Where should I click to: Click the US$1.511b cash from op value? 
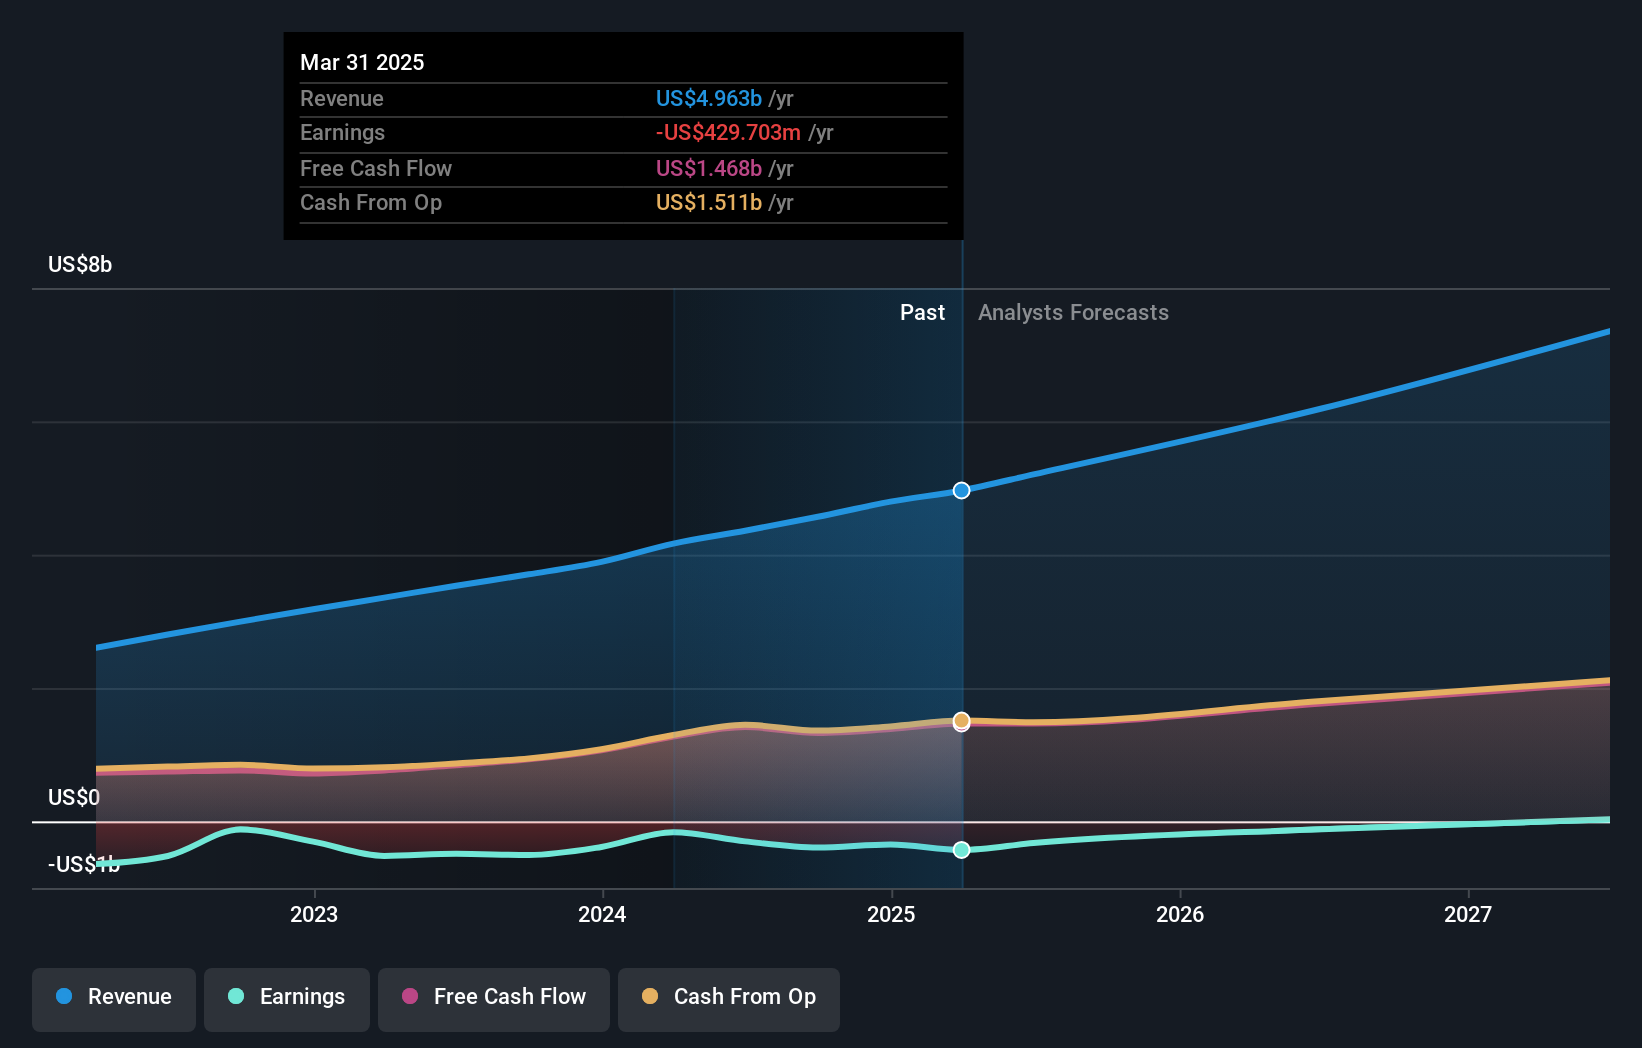[x=709, y=202]
